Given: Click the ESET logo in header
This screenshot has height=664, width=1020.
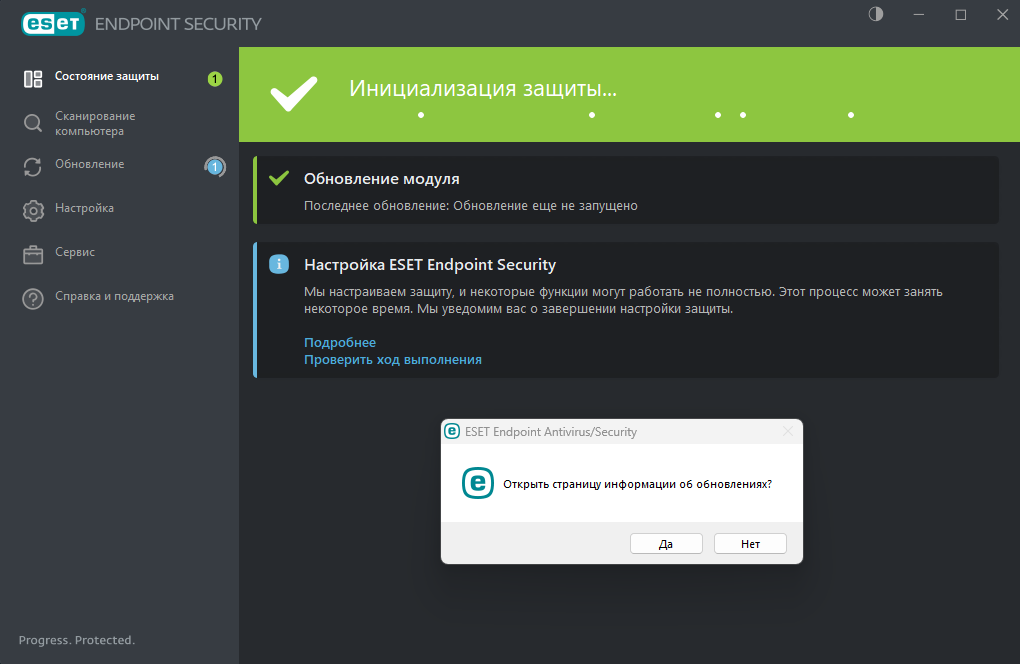Looking at the screenshot, I should point(50,23).
